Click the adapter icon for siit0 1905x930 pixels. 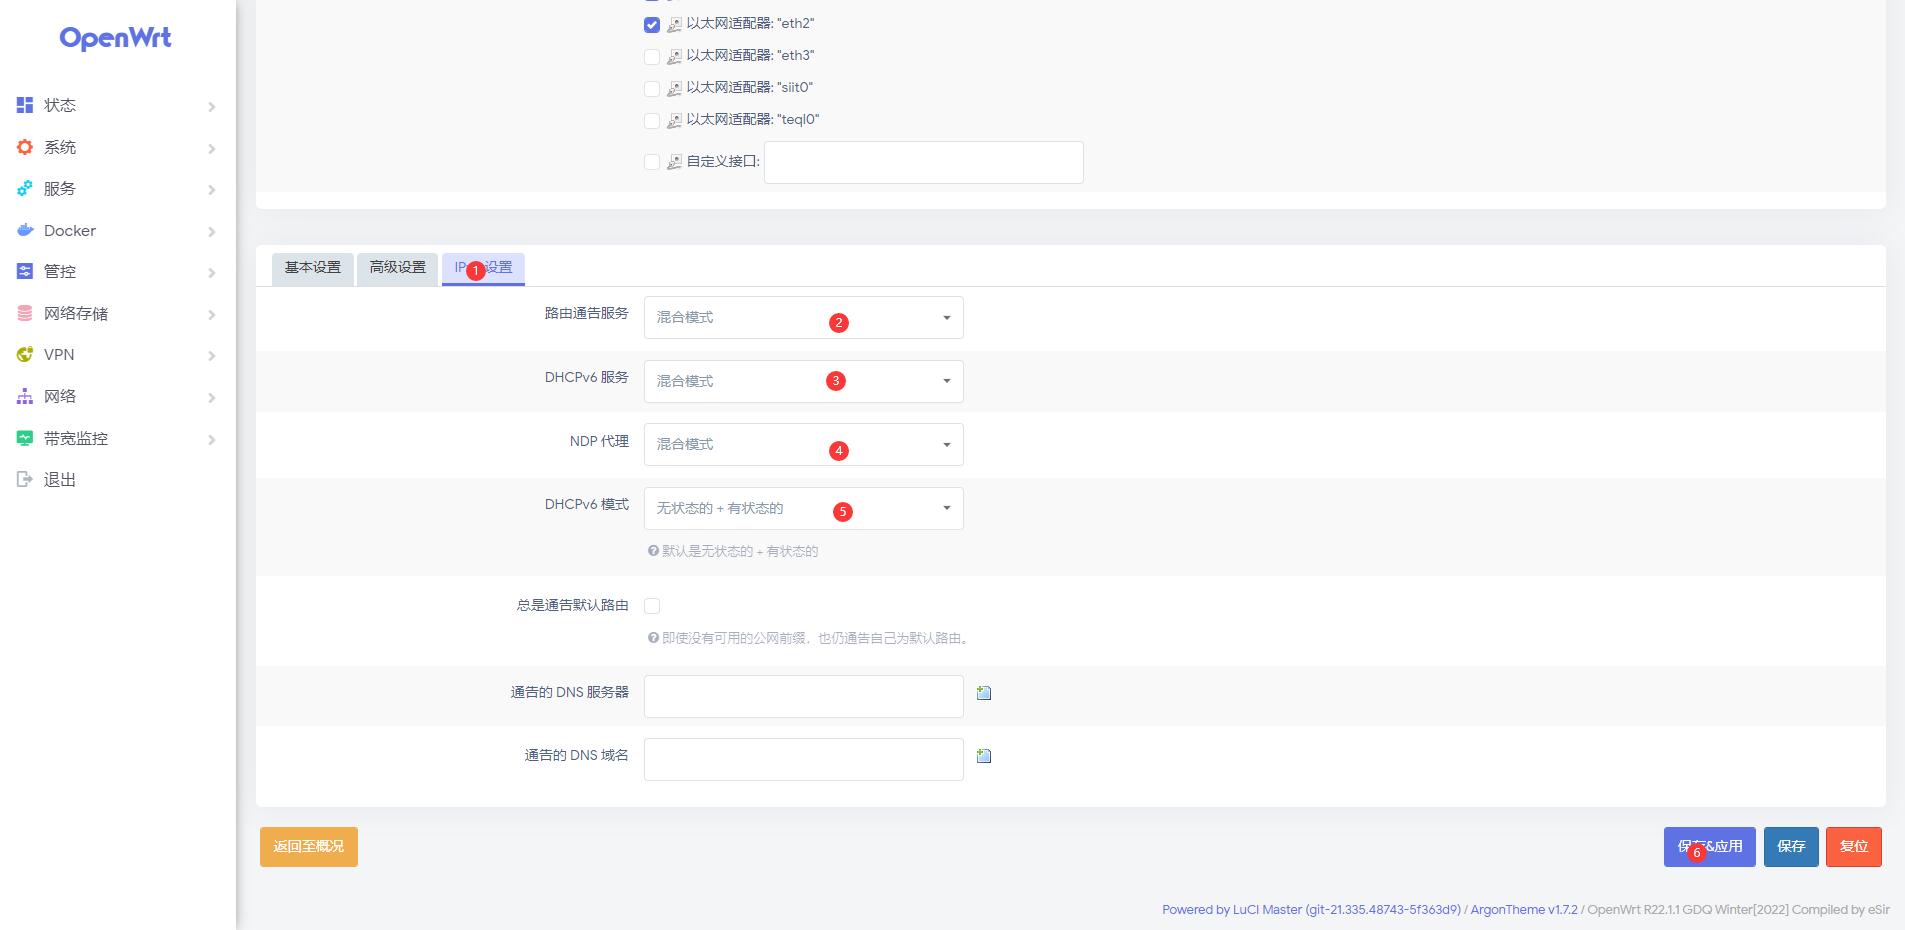pos(675,88)
